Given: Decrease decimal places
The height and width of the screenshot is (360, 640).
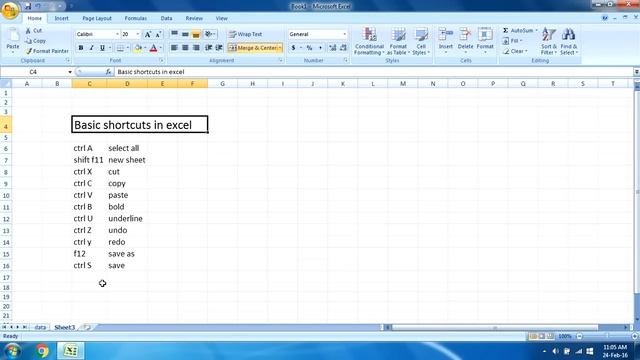Looking at the screenshot, I should (x=343, y=48).
